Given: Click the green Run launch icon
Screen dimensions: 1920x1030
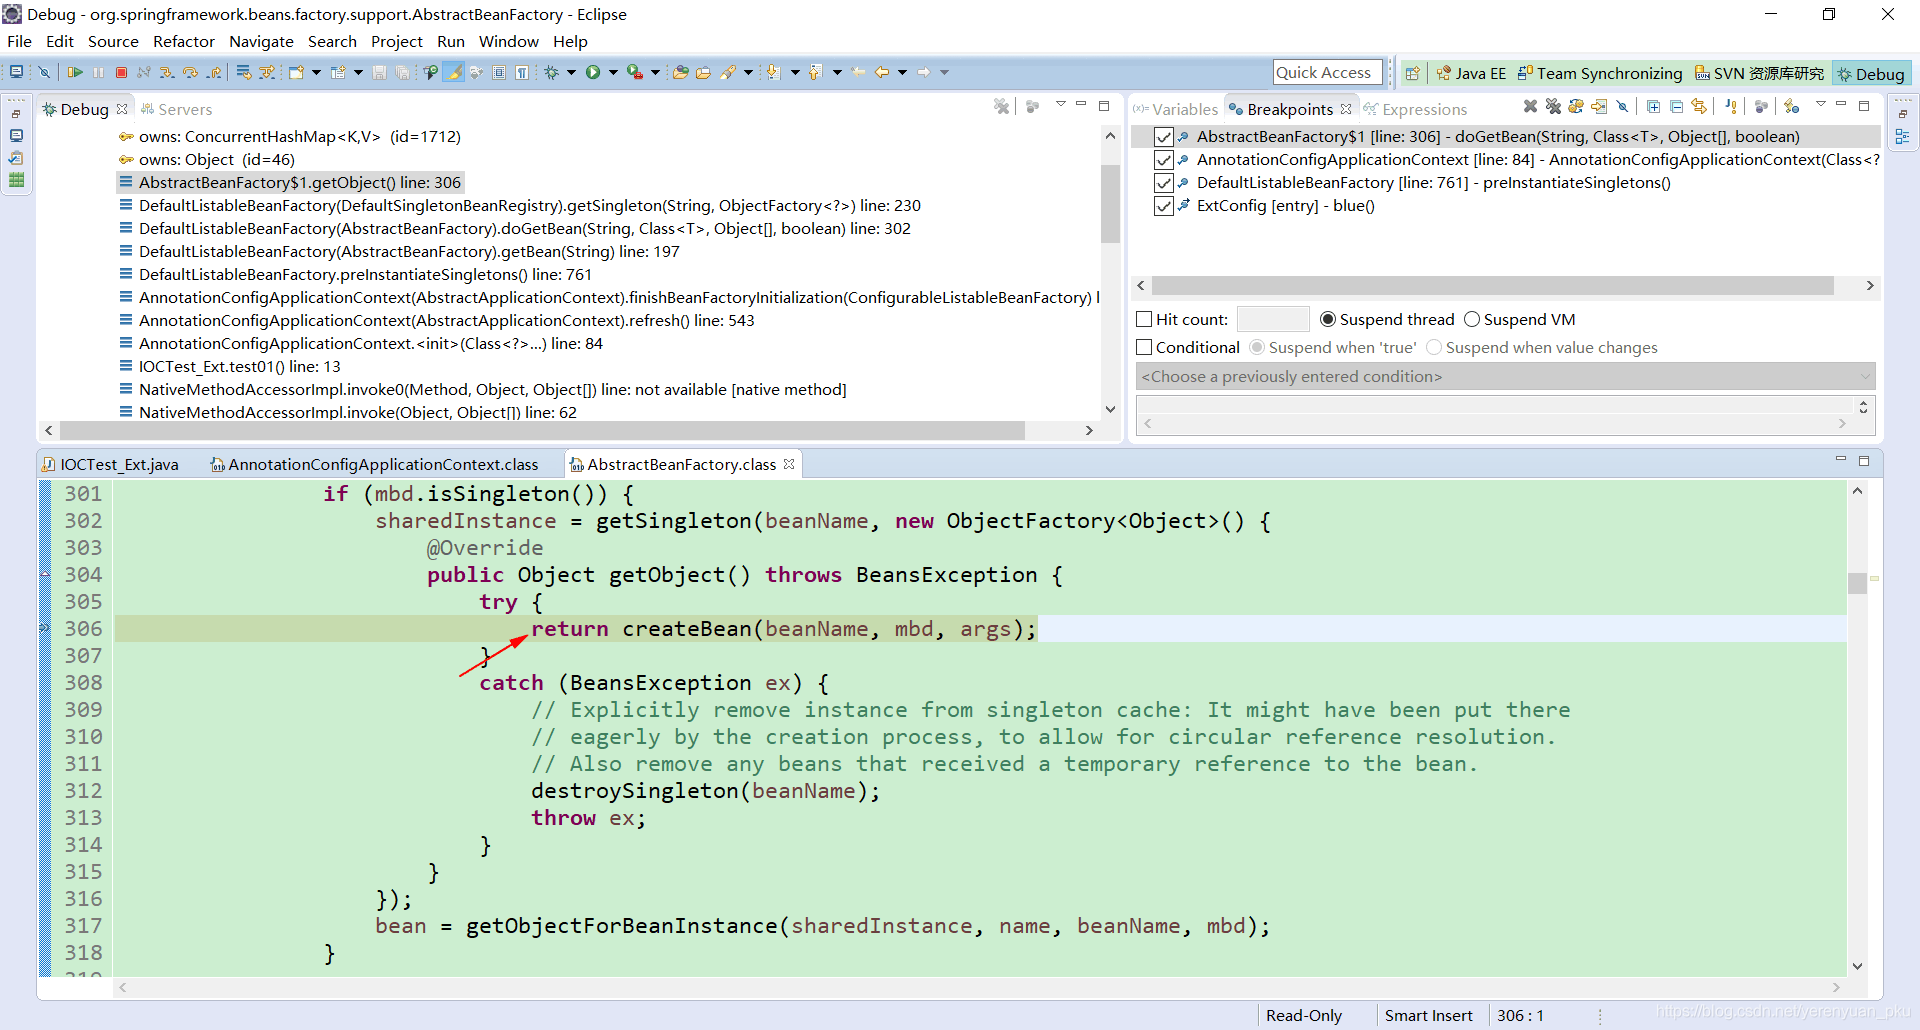Looking at the screenshot, I should click(x=593, y=72).
